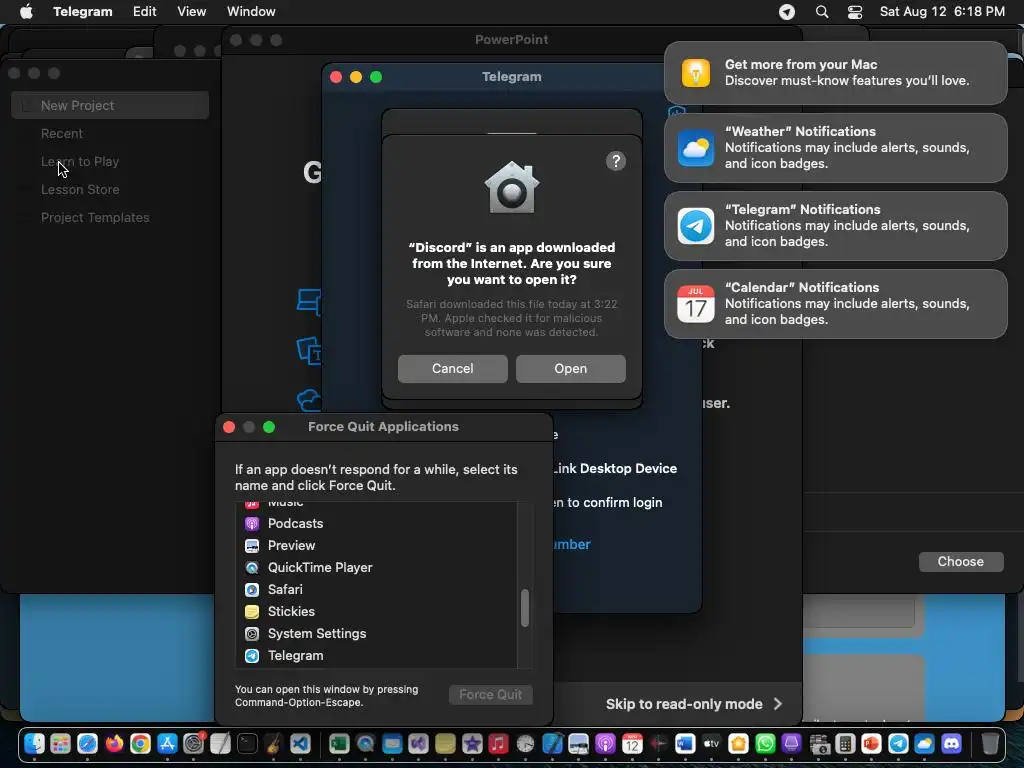The width and height of the screenshot is (1024, 768).
Task: Click the Telegram icon in the Dock
Action: (899, 743)
